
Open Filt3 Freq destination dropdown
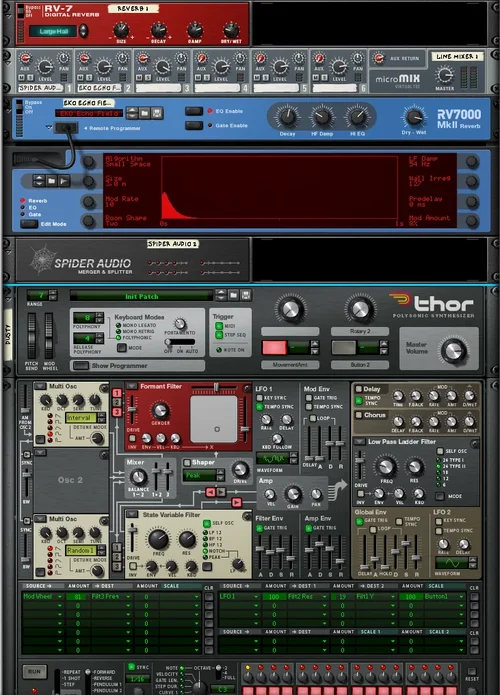[111, 597]
